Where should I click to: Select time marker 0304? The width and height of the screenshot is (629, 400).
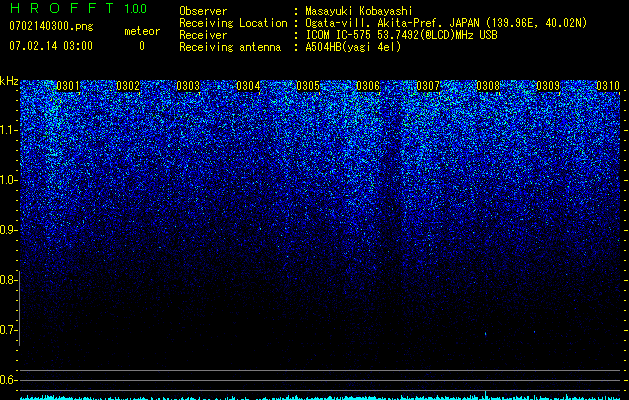coord(248,86)
